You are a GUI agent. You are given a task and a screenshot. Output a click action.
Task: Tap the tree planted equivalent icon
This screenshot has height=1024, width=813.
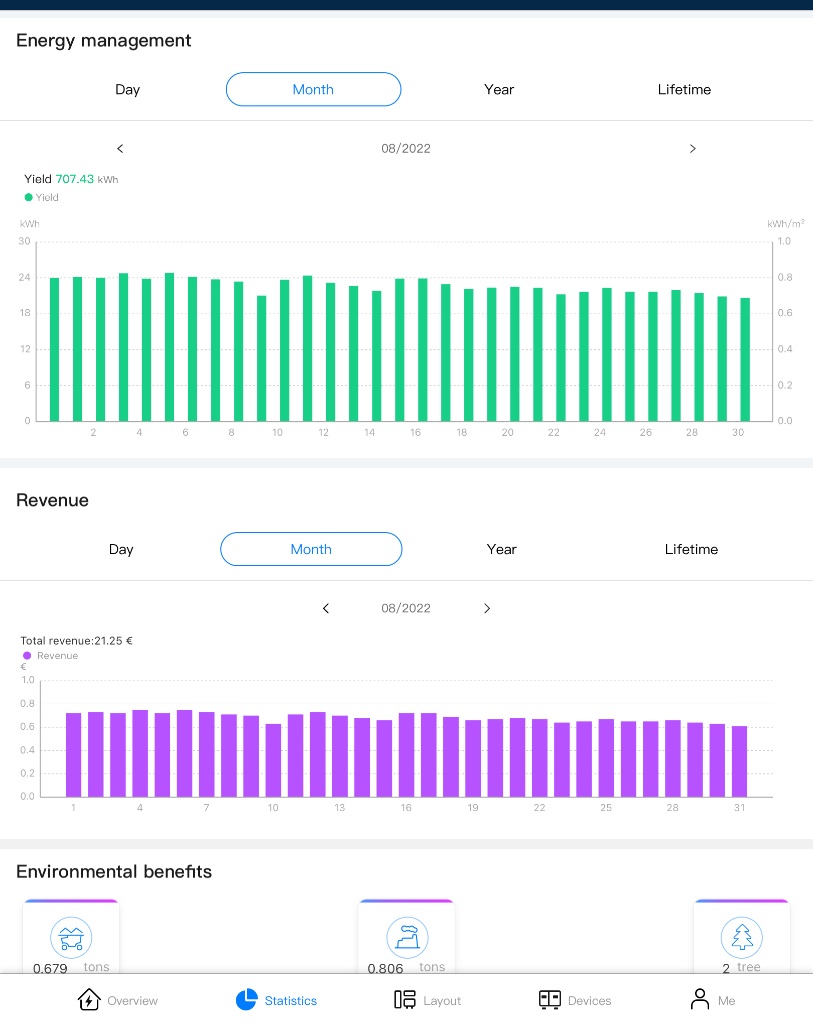click(741, 938)
